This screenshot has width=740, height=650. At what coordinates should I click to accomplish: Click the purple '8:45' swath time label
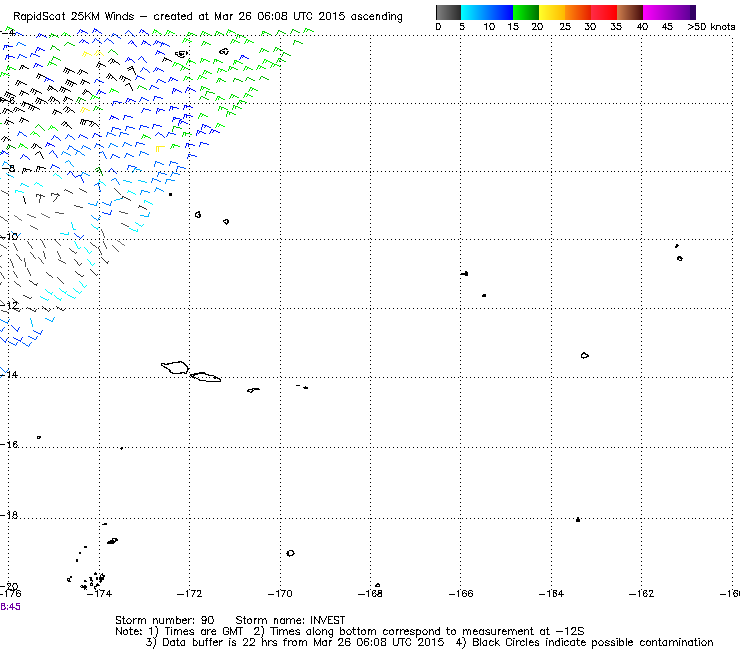coord(10,607)
